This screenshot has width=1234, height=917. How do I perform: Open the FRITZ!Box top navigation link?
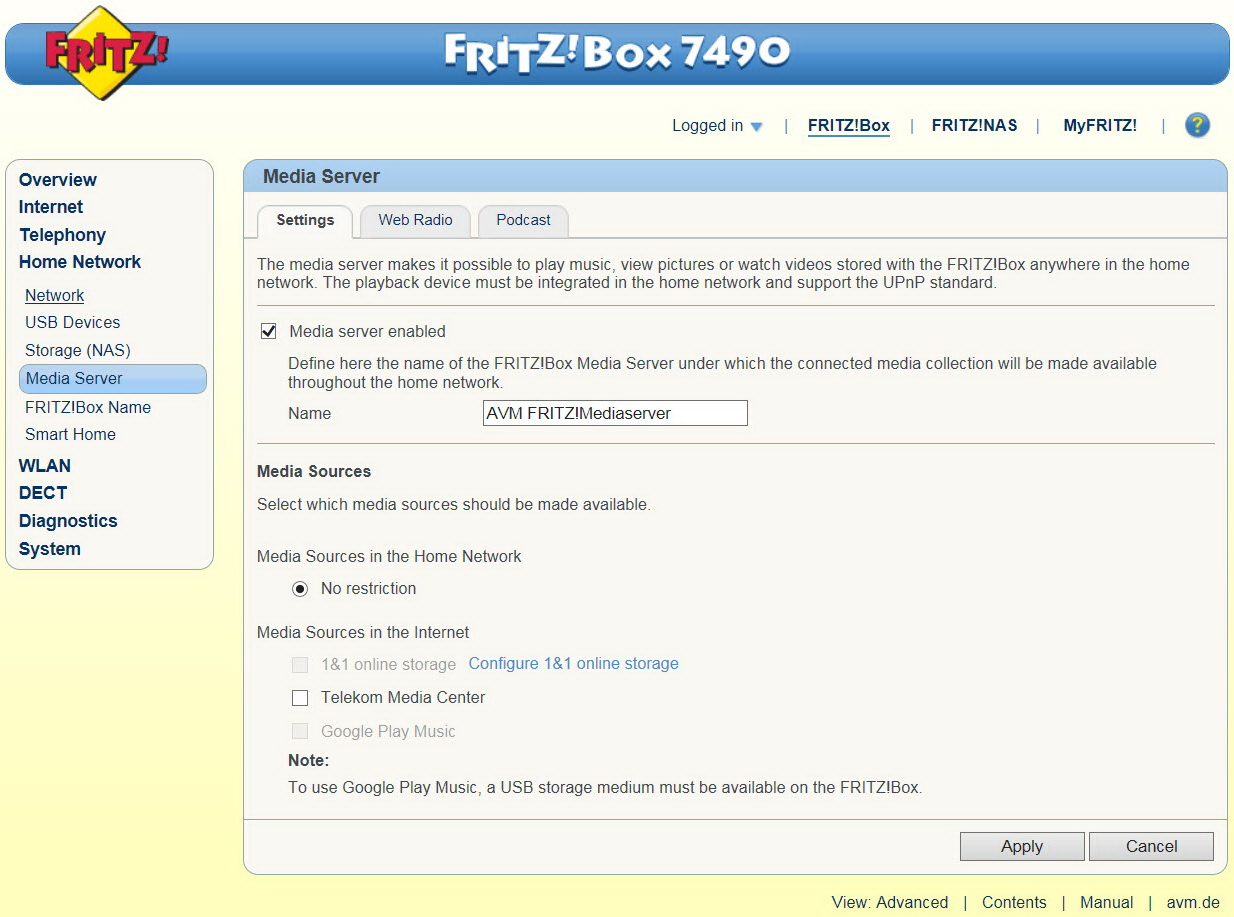pos(849,126)
